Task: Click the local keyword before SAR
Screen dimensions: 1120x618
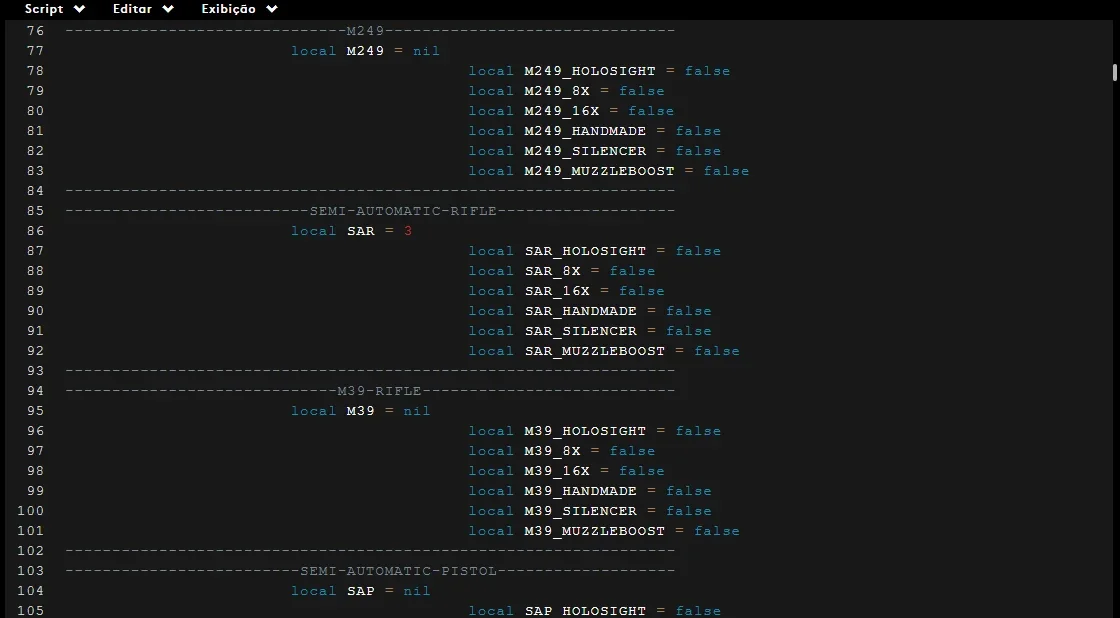Action: pyautogui.click(x=314, y=231)
